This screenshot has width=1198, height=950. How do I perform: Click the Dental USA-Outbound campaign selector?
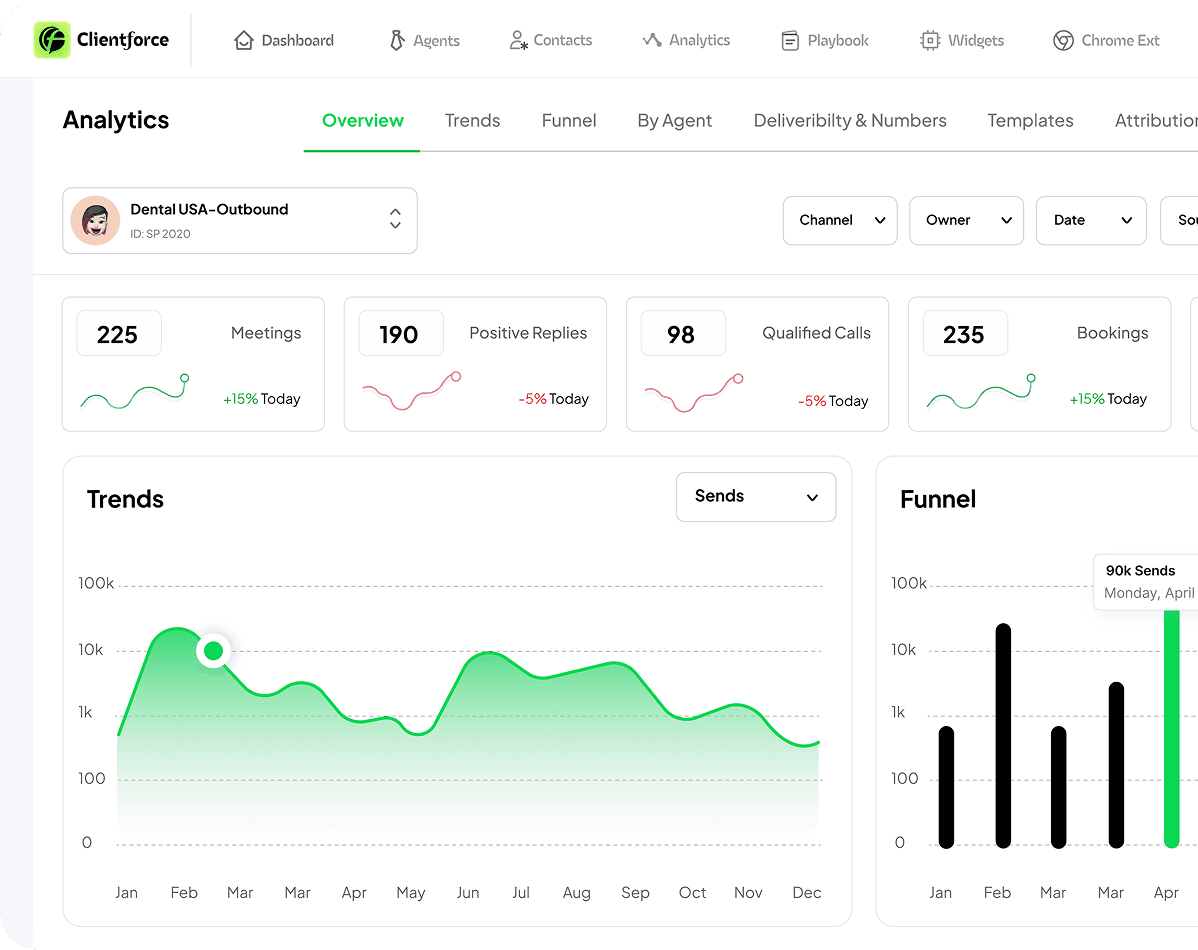coord(240,220)
